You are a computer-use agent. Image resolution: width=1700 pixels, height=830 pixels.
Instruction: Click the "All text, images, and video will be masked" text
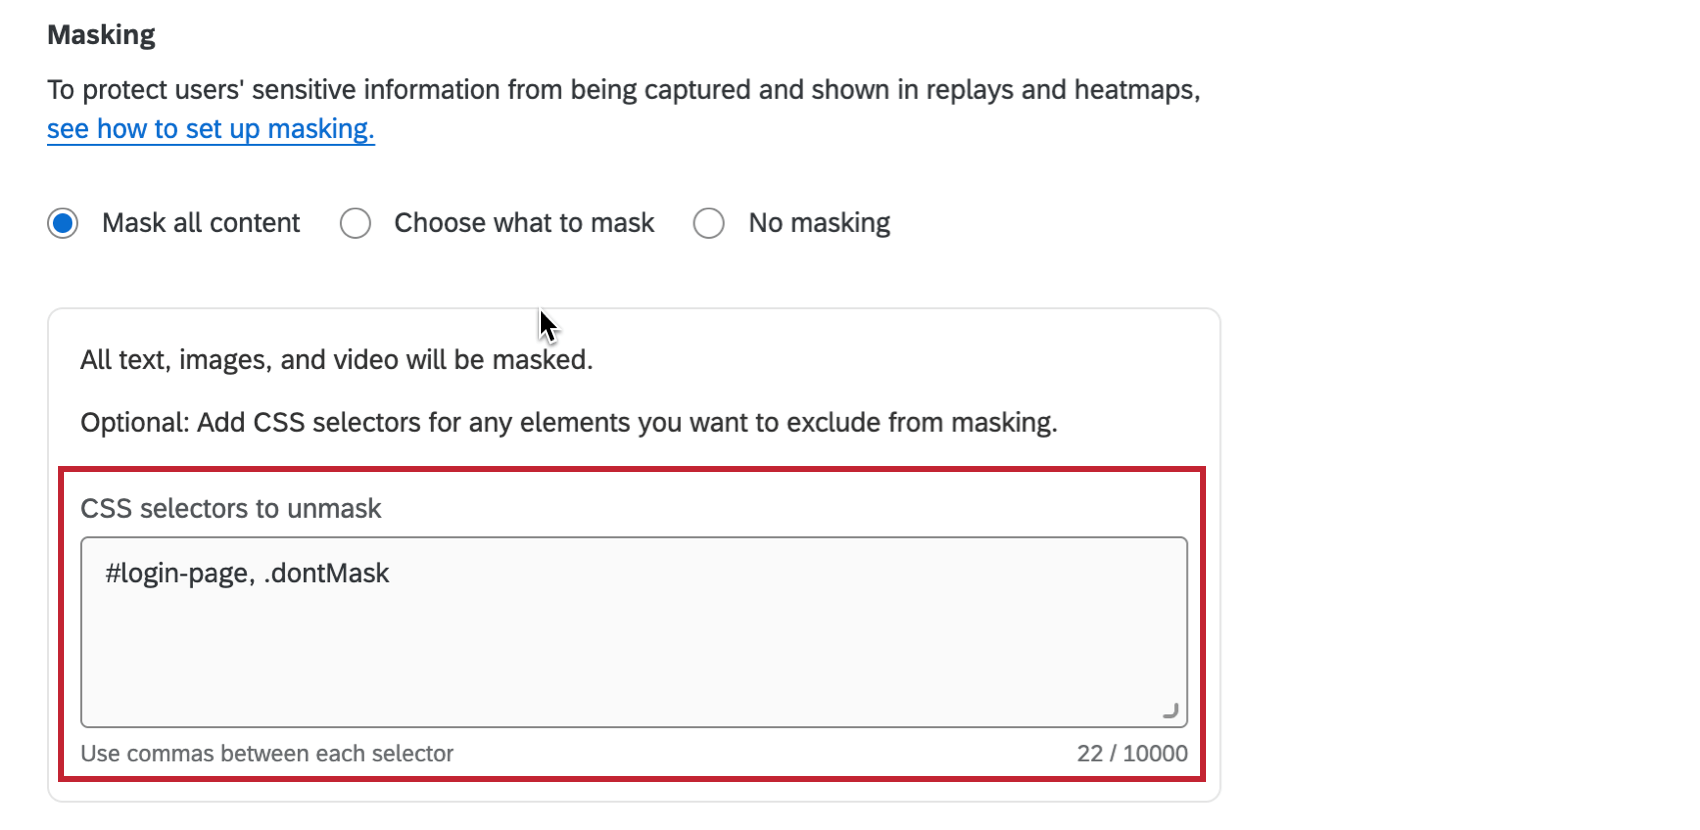[336, 359]
